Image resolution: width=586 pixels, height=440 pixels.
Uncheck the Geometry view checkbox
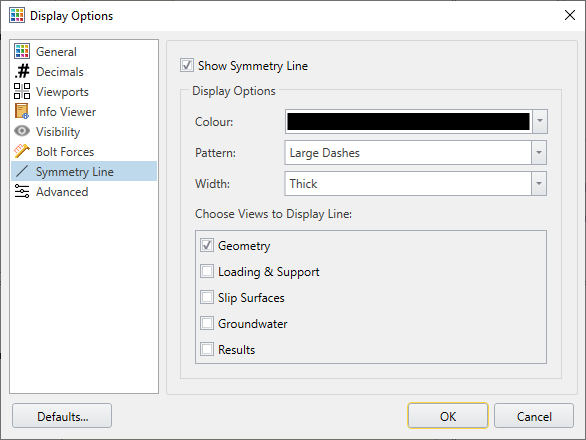click(x=207, y=245)
